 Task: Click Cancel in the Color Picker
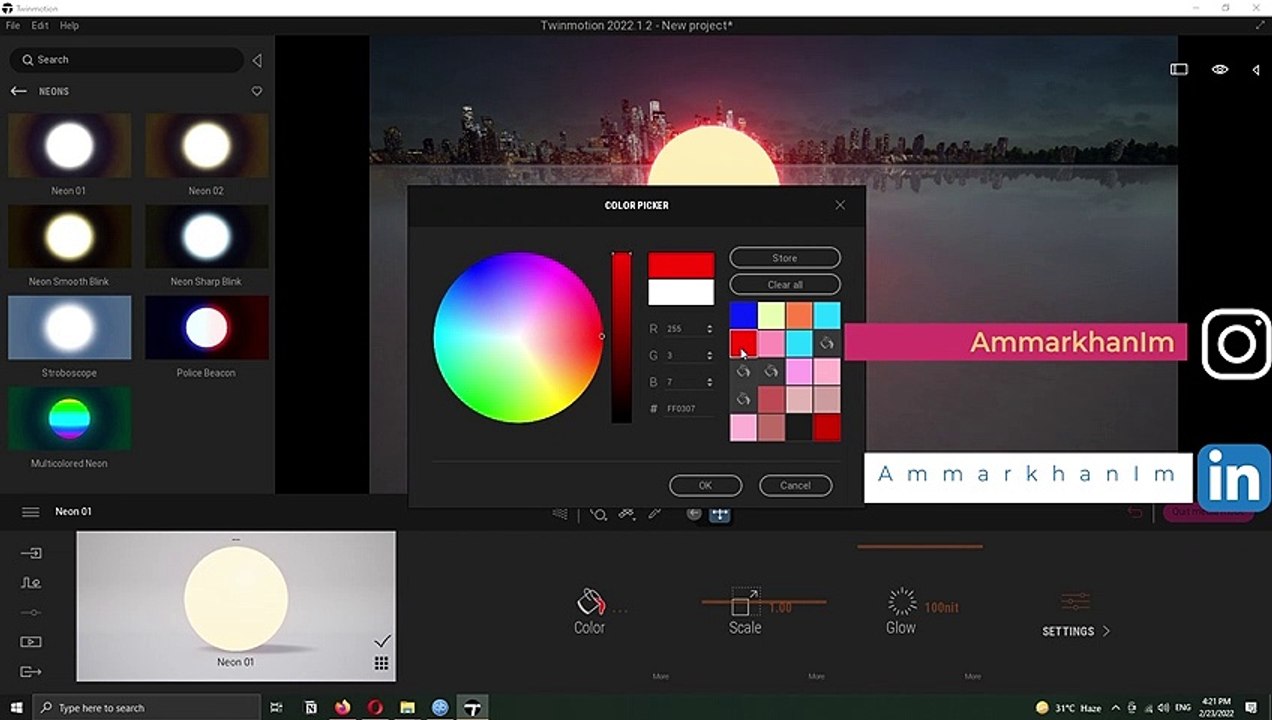click(x=795, y=485)
